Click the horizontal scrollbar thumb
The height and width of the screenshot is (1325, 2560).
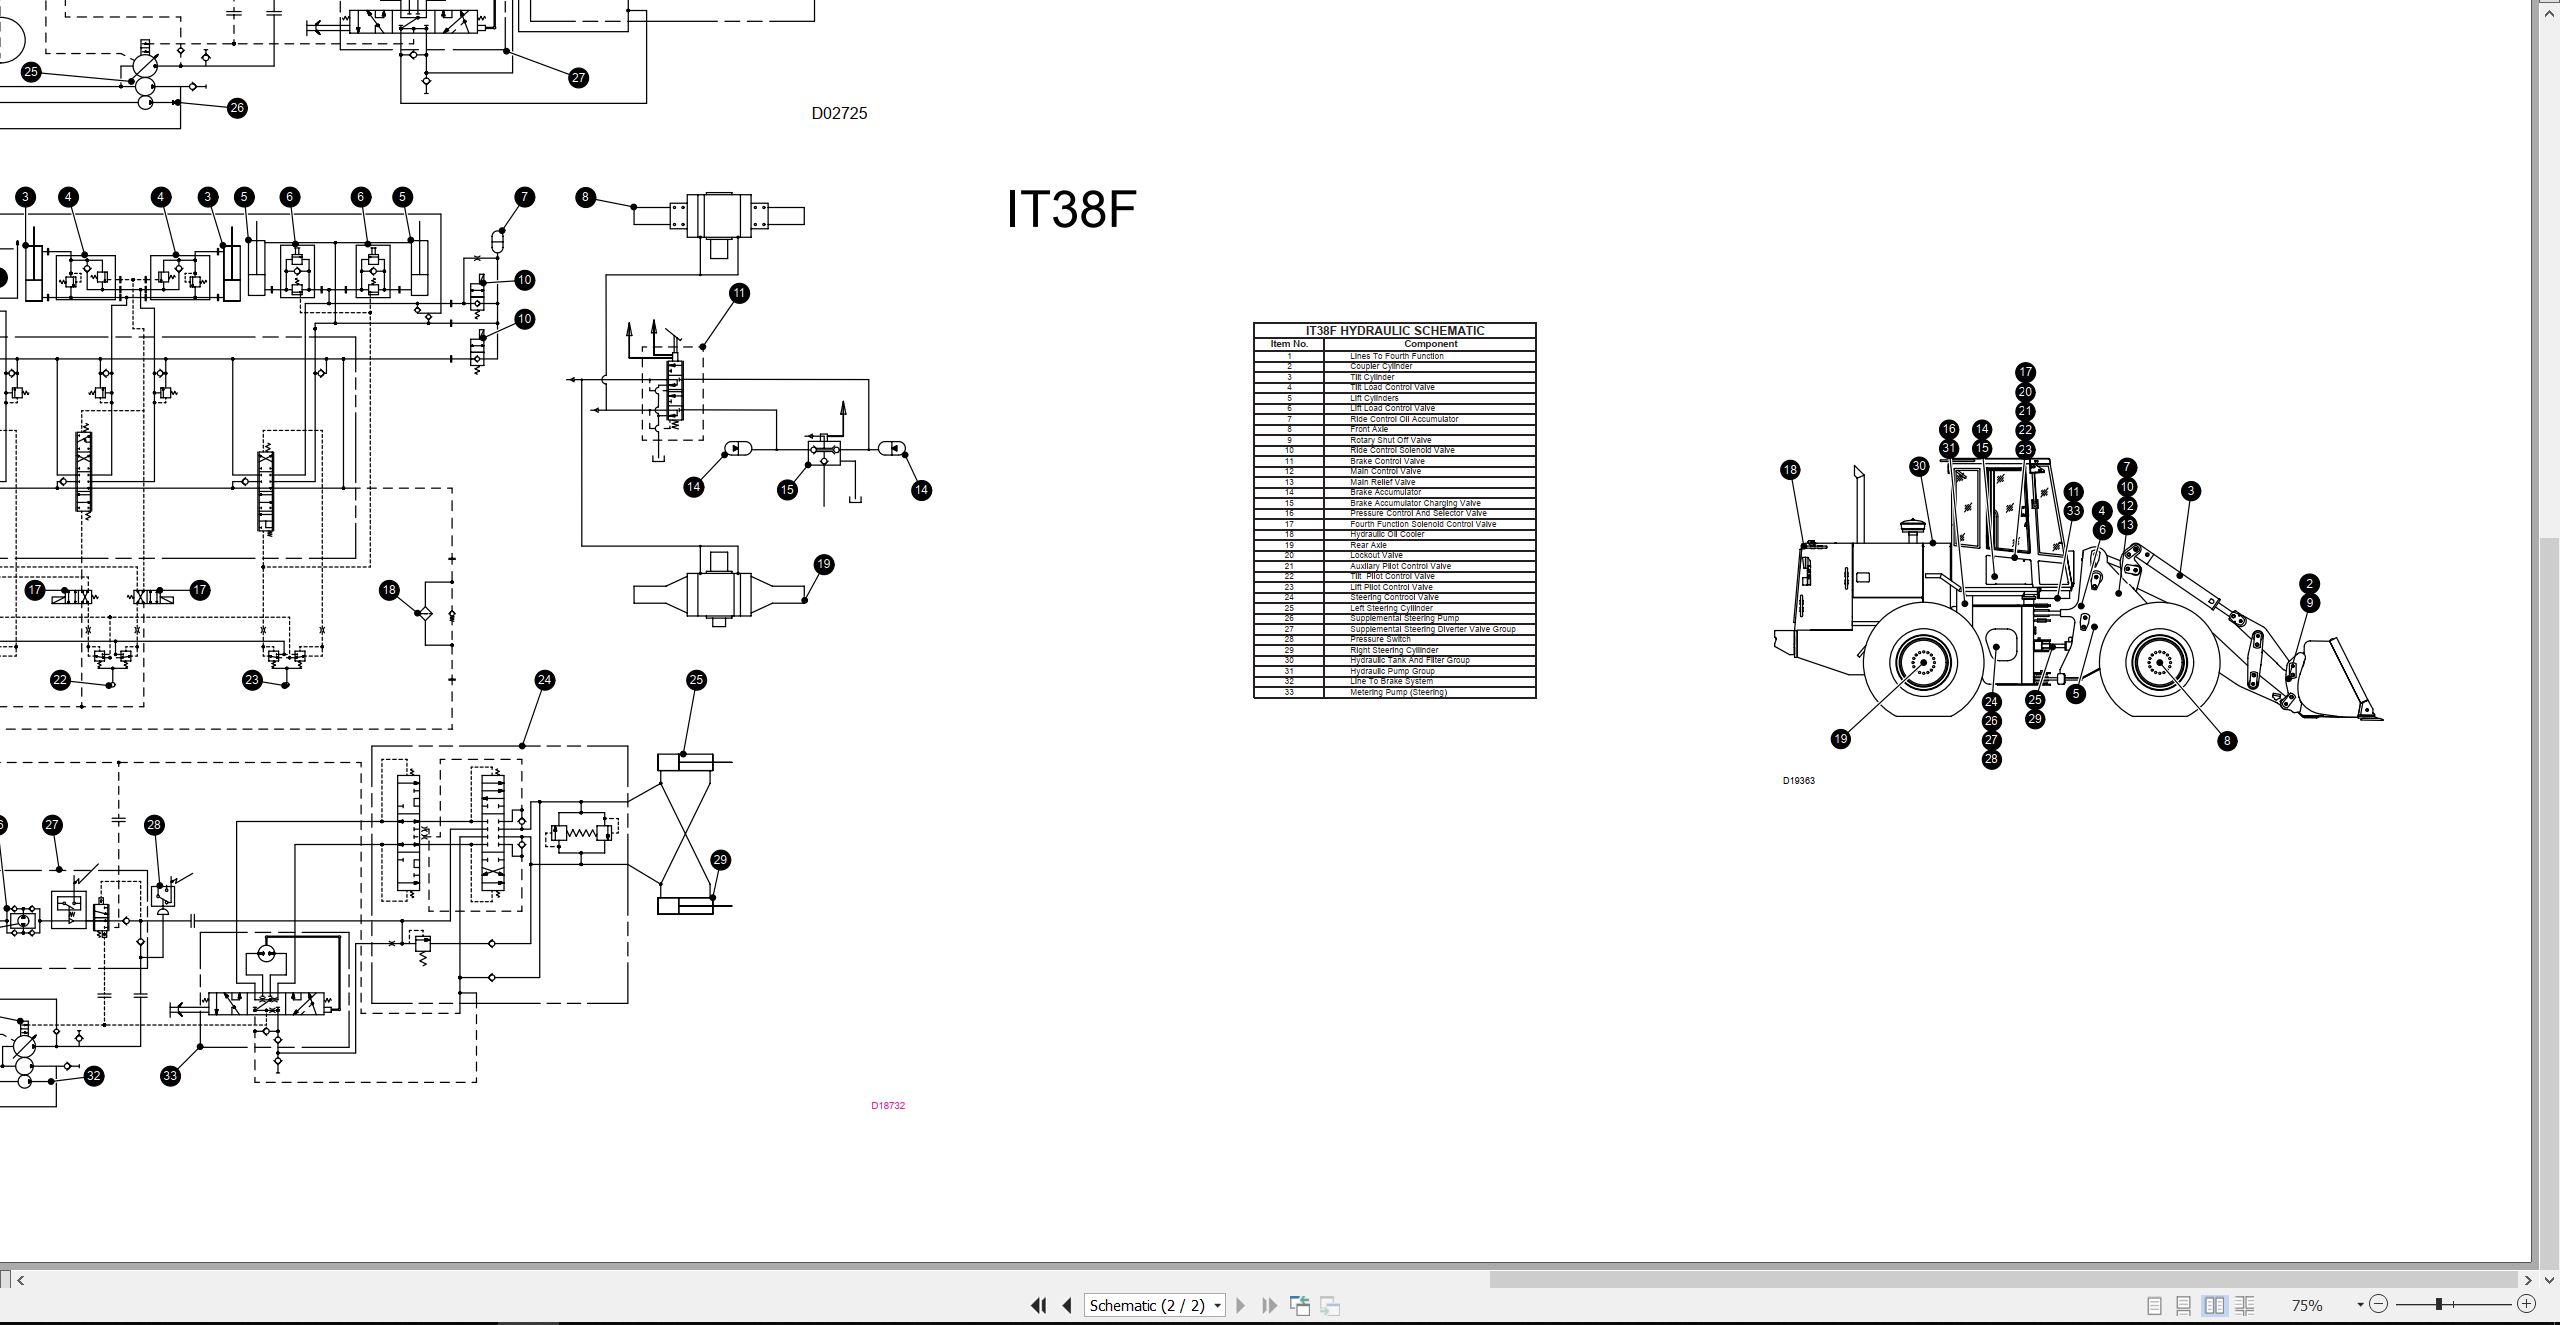[x=2004, y=1280]
